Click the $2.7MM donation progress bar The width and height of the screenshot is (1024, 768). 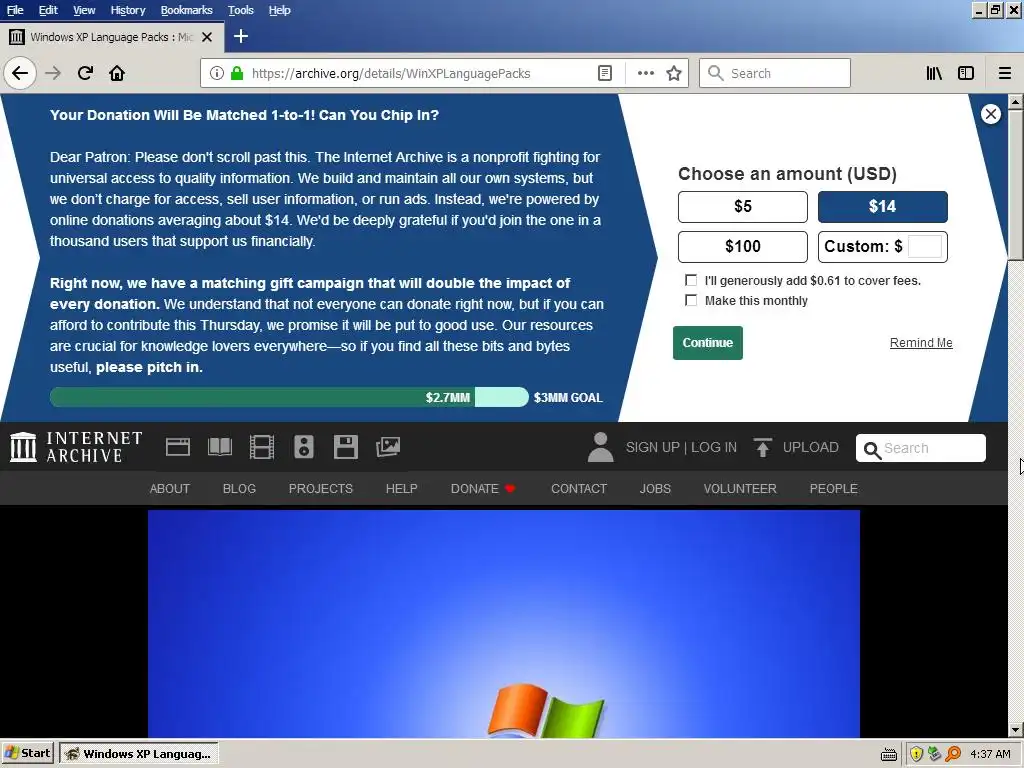(x=289, y=397)
